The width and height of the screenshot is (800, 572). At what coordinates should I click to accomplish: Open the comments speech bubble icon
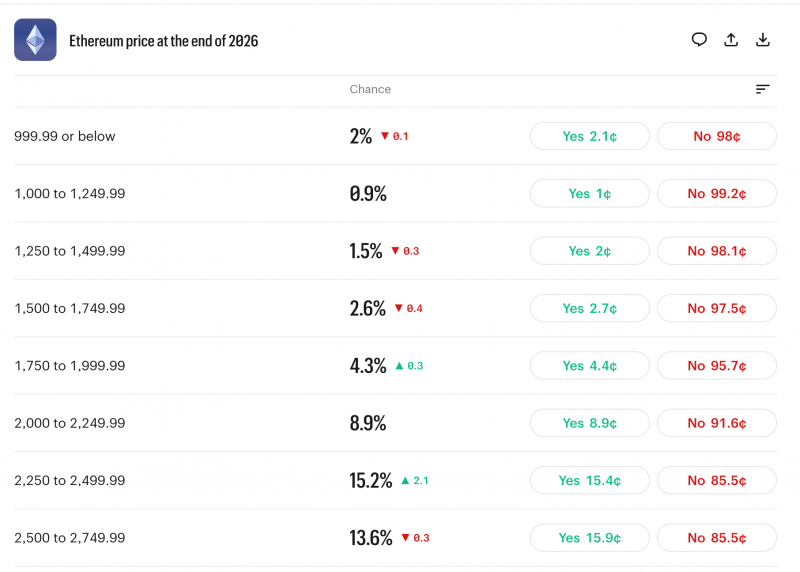click(x=699, y=40)
